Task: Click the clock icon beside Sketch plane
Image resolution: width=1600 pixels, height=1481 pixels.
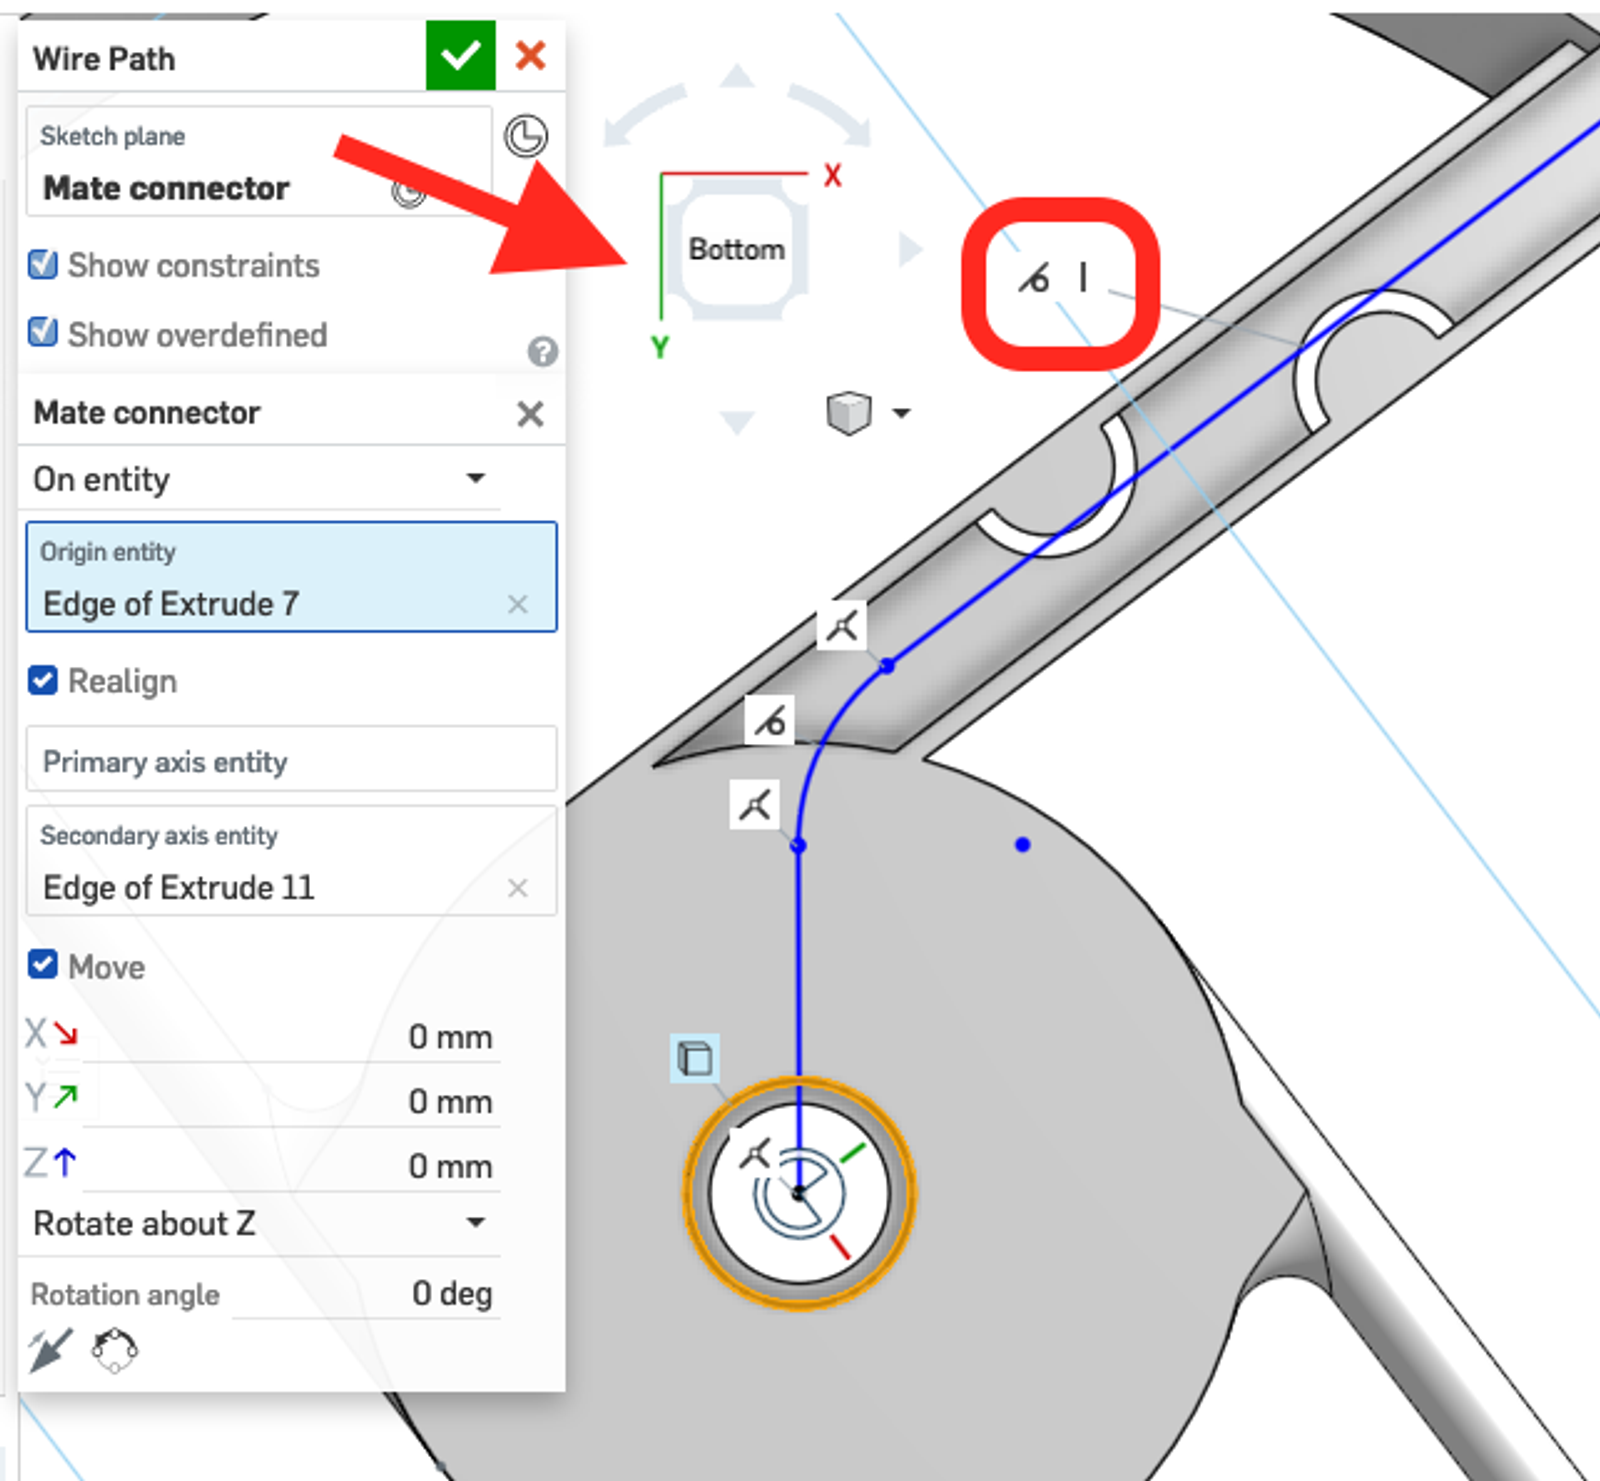Action: click(525, 136)
